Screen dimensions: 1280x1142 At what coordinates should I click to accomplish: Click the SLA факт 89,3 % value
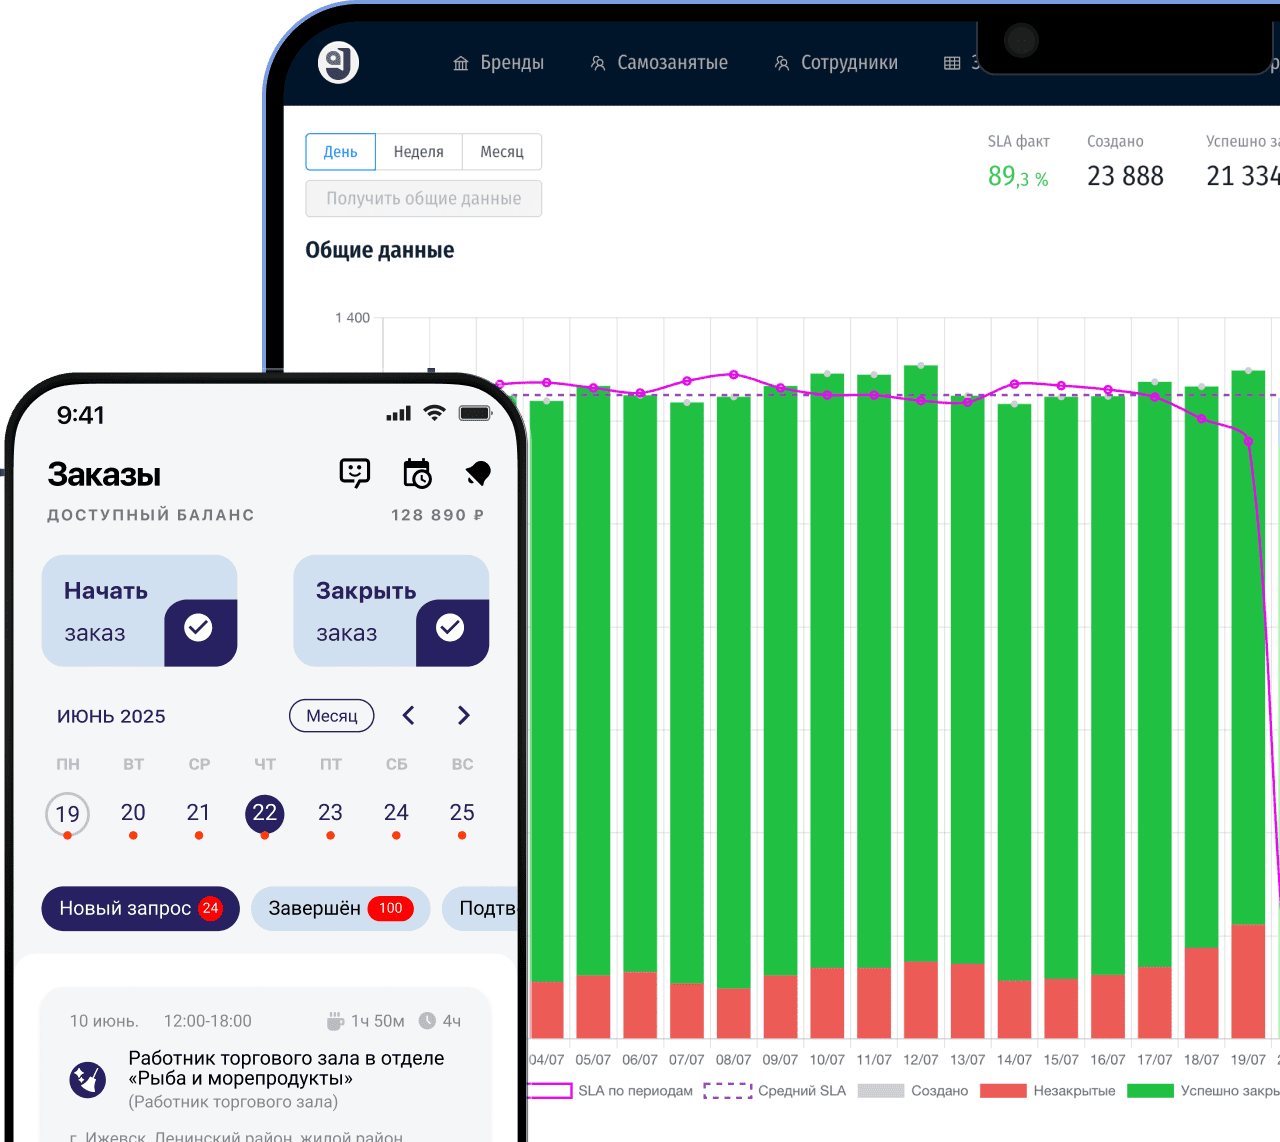1018,177
